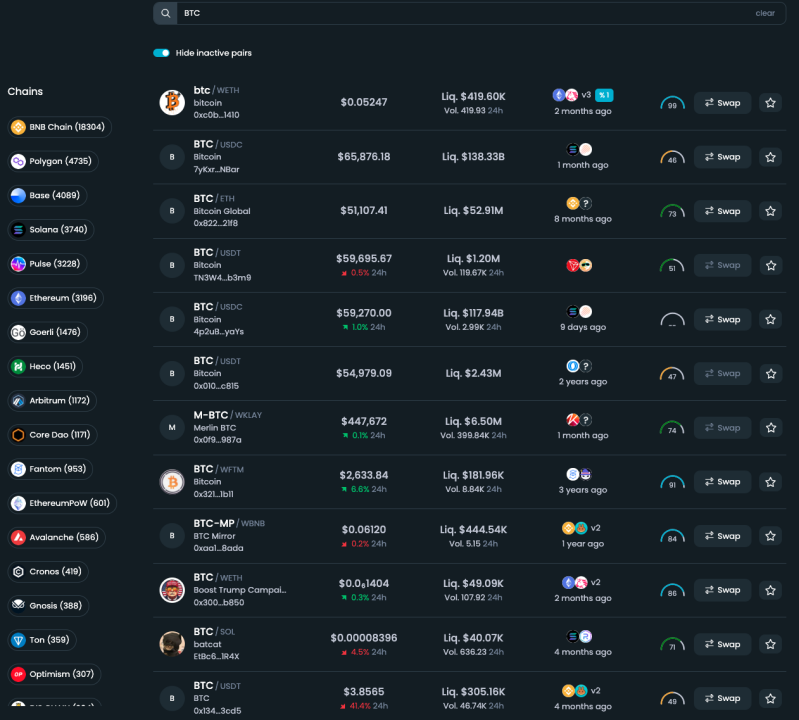Screen dimensions: 799x720
Task: Star the M-BTC/WKLAY pair
Action: tap(770, 428)
